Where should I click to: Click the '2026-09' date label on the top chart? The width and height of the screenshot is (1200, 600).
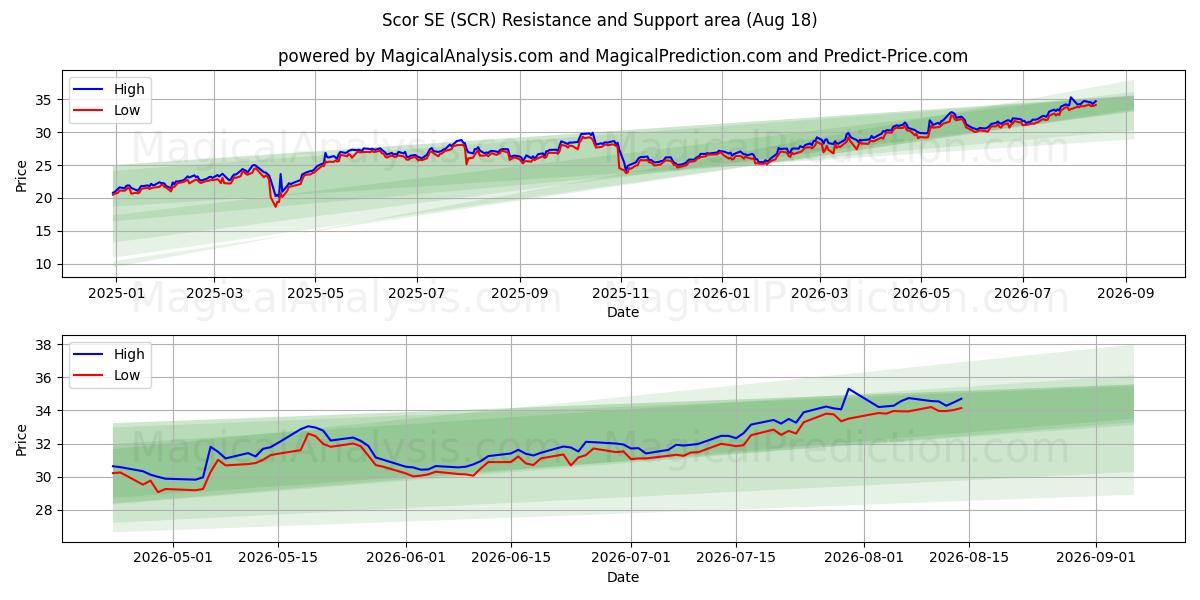pyautogui.click(x=1125, y=293)
